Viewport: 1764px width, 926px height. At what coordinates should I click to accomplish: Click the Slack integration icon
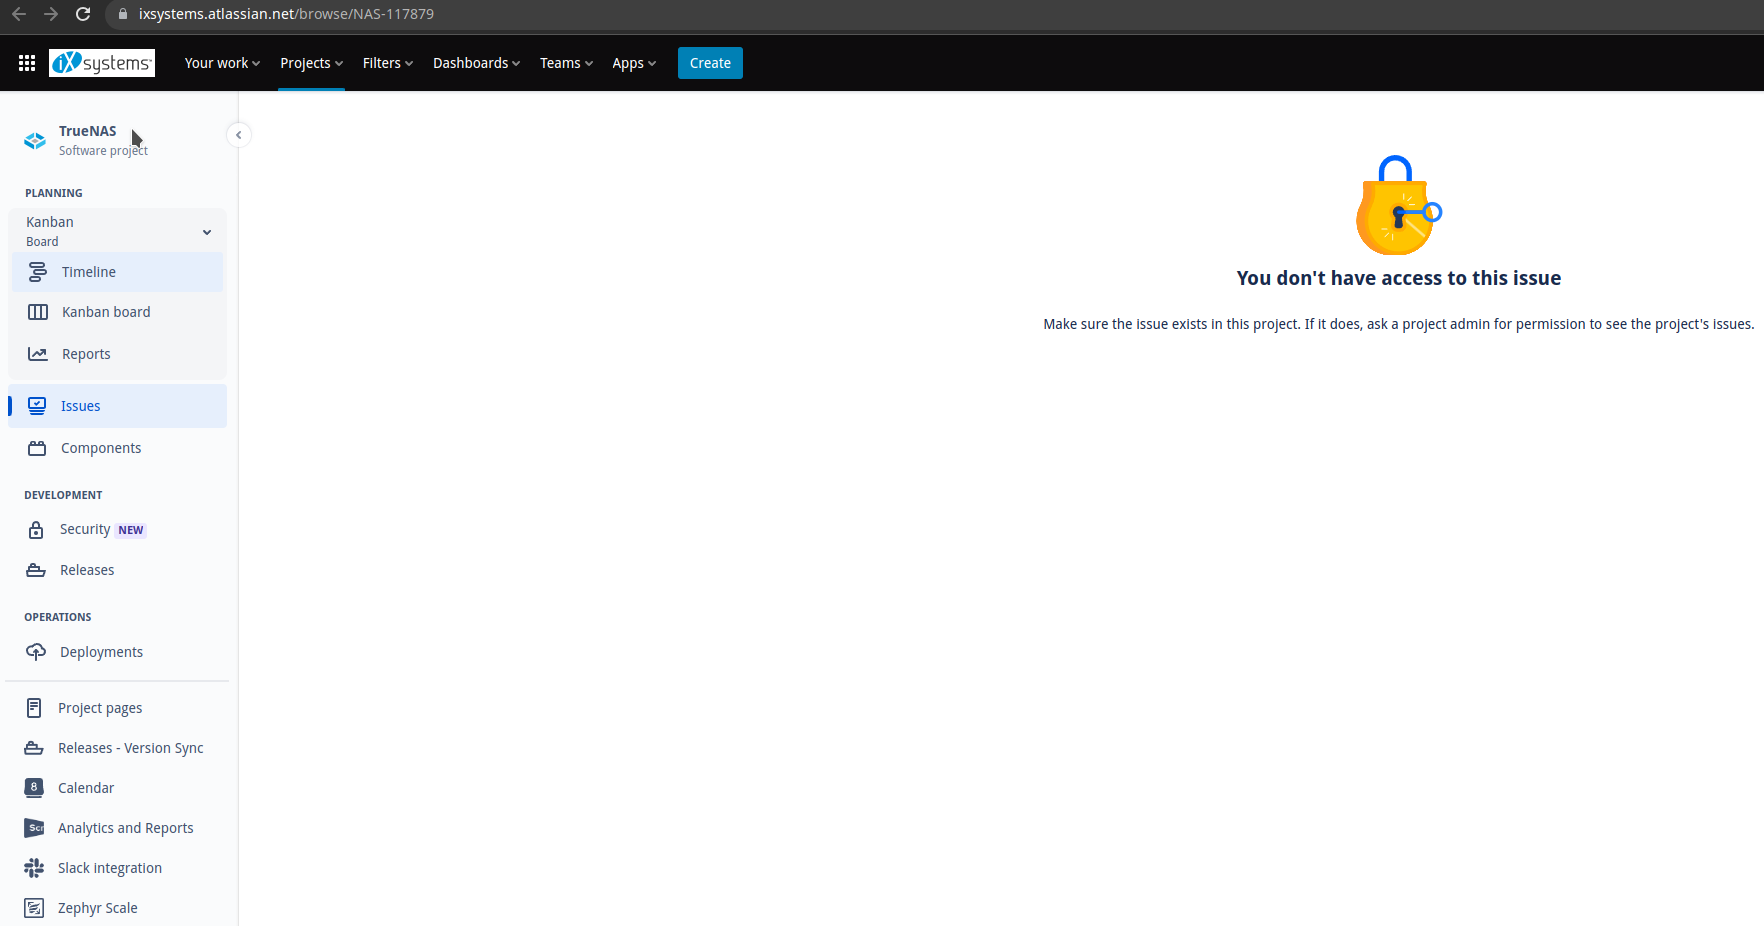click(x=34, y=868)
